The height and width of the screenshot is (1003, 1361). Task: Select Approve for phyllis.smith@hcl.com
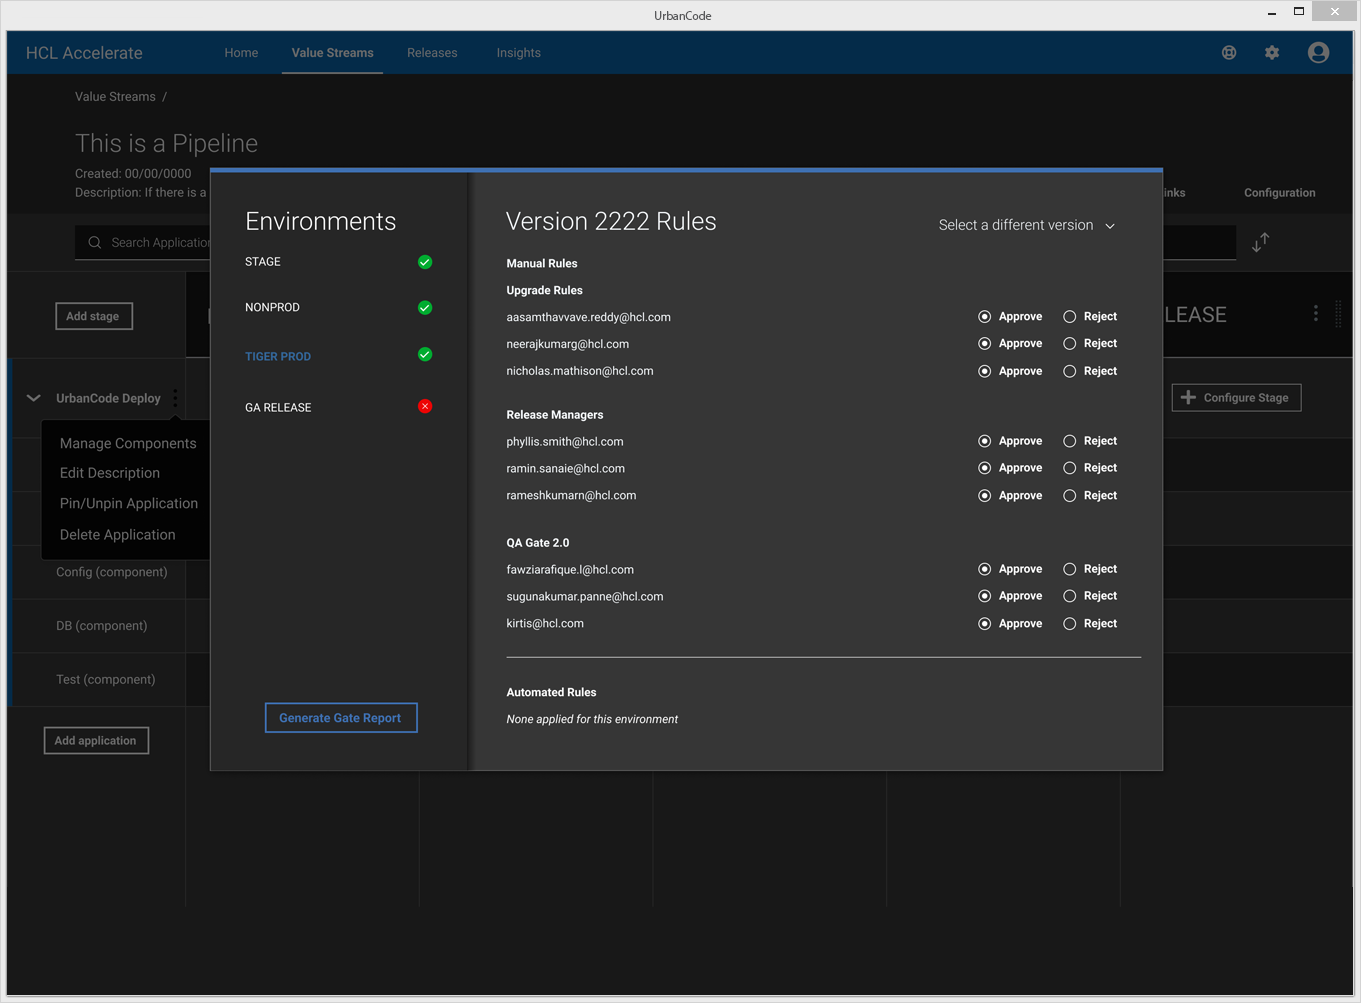(x=985, y=441)
